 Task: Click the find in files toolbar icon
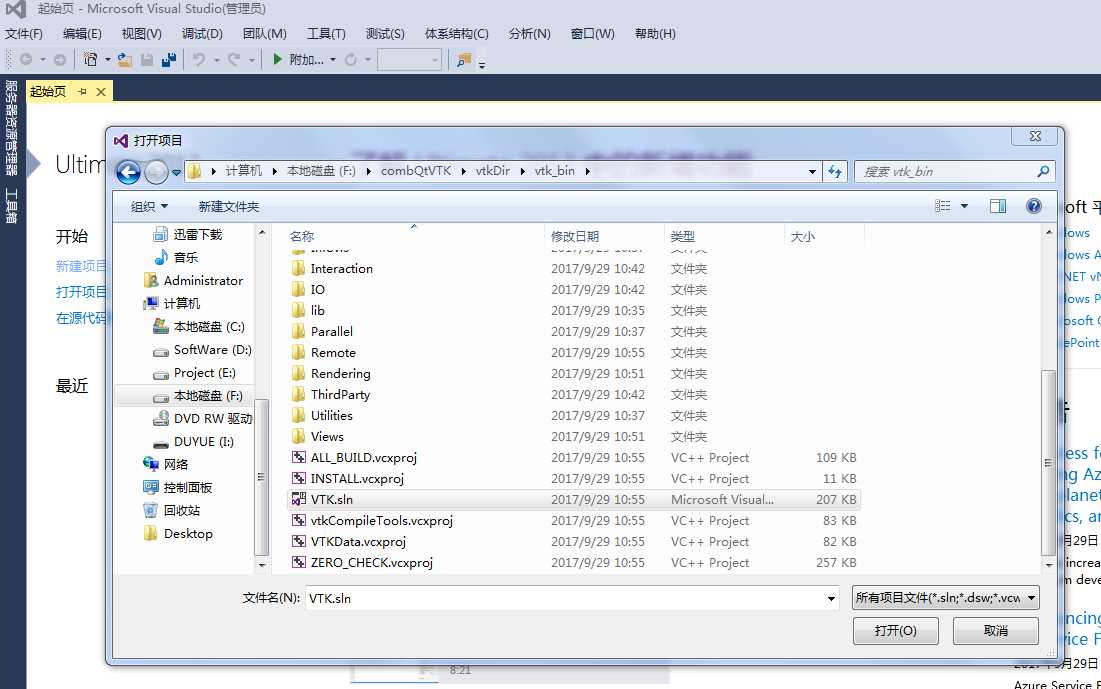click(463, 60)
